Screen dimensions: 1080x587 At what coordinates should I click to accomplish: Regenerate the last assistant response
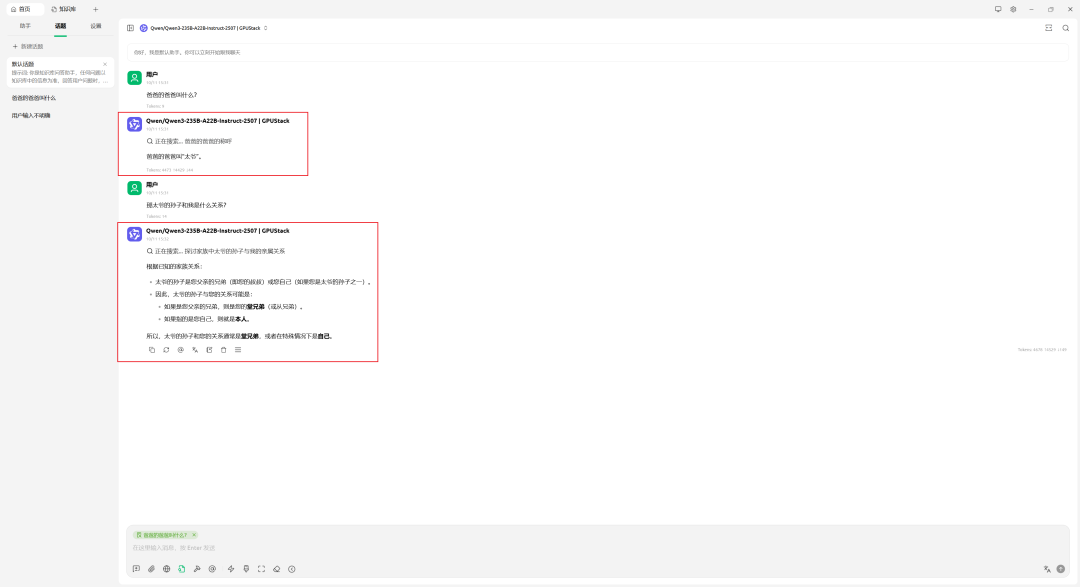(166, 350)
